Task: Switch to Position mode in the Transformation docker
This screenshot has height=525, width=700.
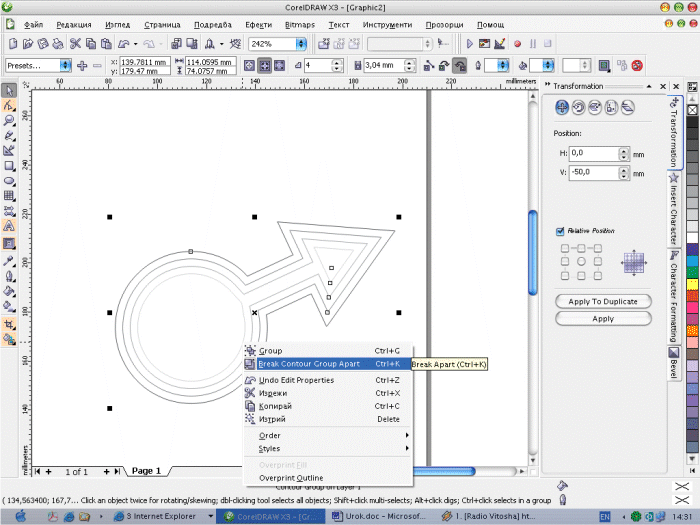Action: click(x=562, y=107)
